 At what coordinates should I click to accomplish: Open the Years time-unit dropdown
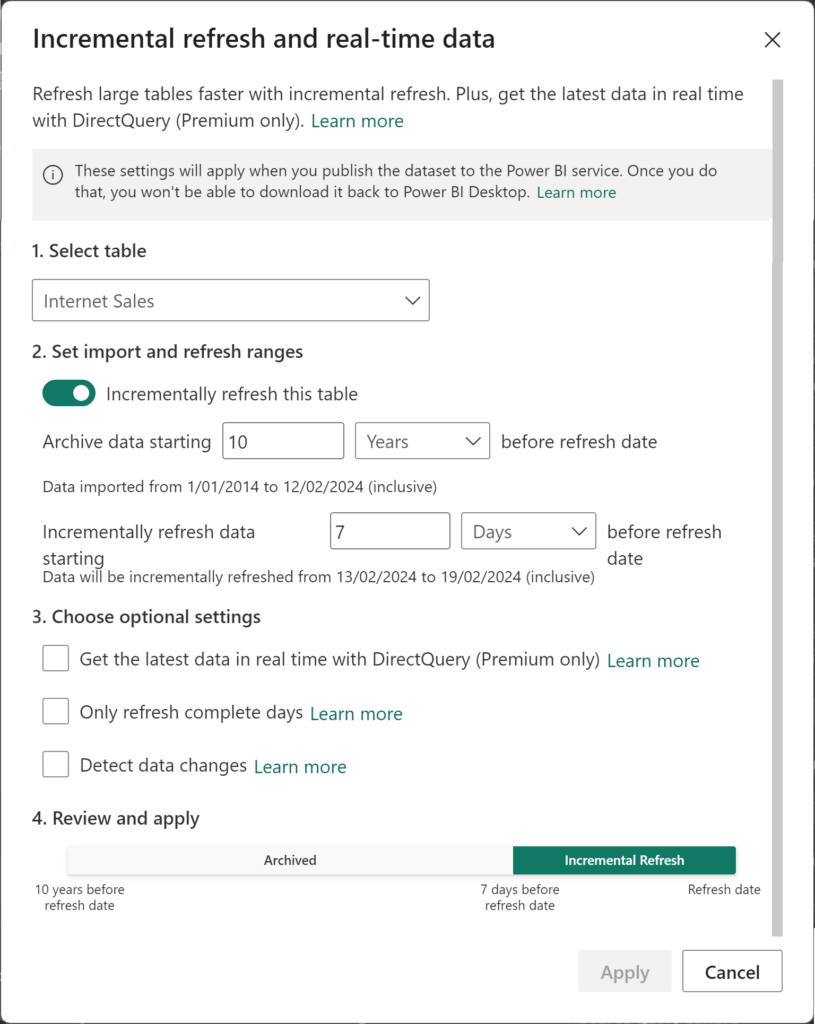click(x=422, y=440)
